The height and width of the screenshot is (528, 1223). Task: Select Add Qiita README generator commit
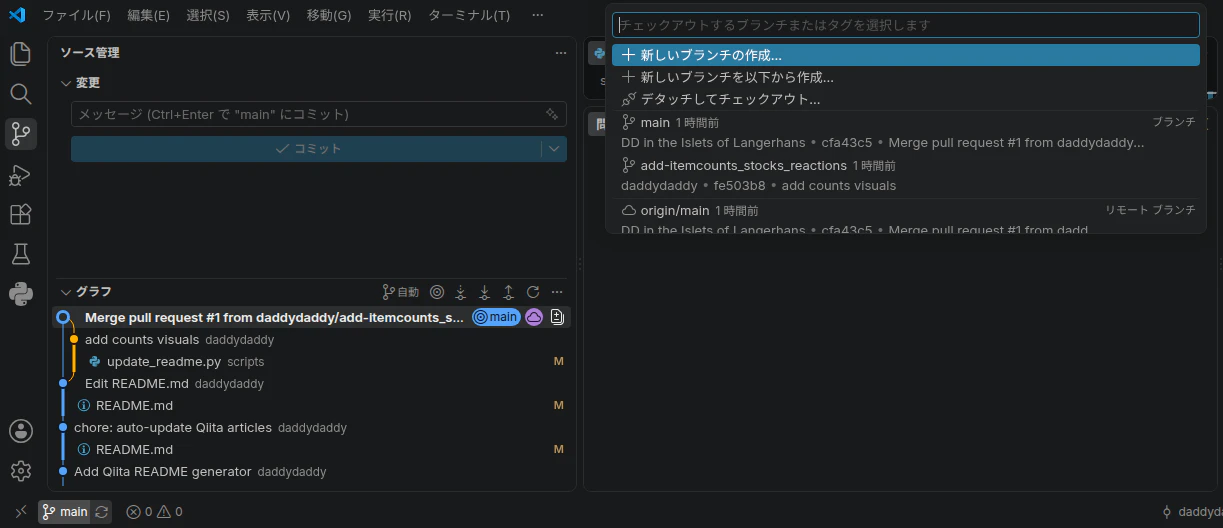point(312,471)
